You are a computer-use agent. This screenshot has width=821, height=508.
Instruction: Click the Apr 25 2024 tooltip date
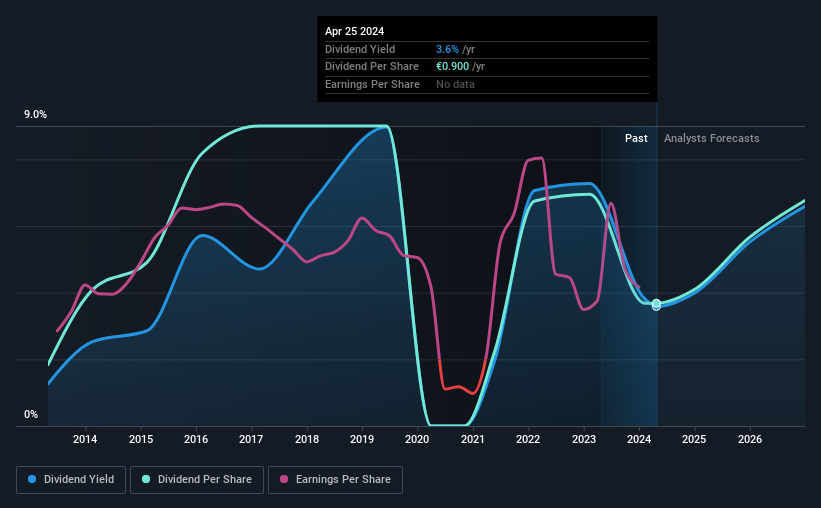click(x=354, y=31)
